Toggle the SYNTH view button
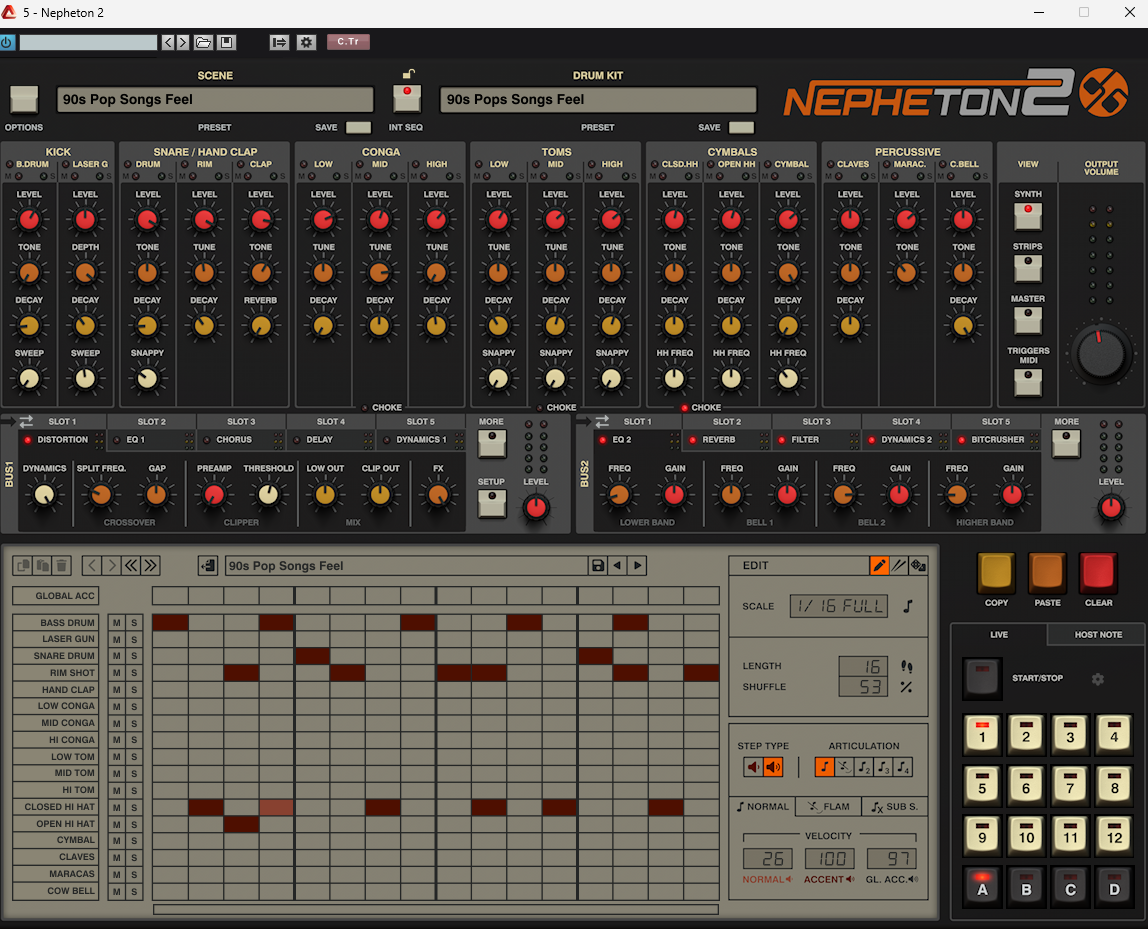This screenshot has height=929, width=1148. pos(1028,217)
